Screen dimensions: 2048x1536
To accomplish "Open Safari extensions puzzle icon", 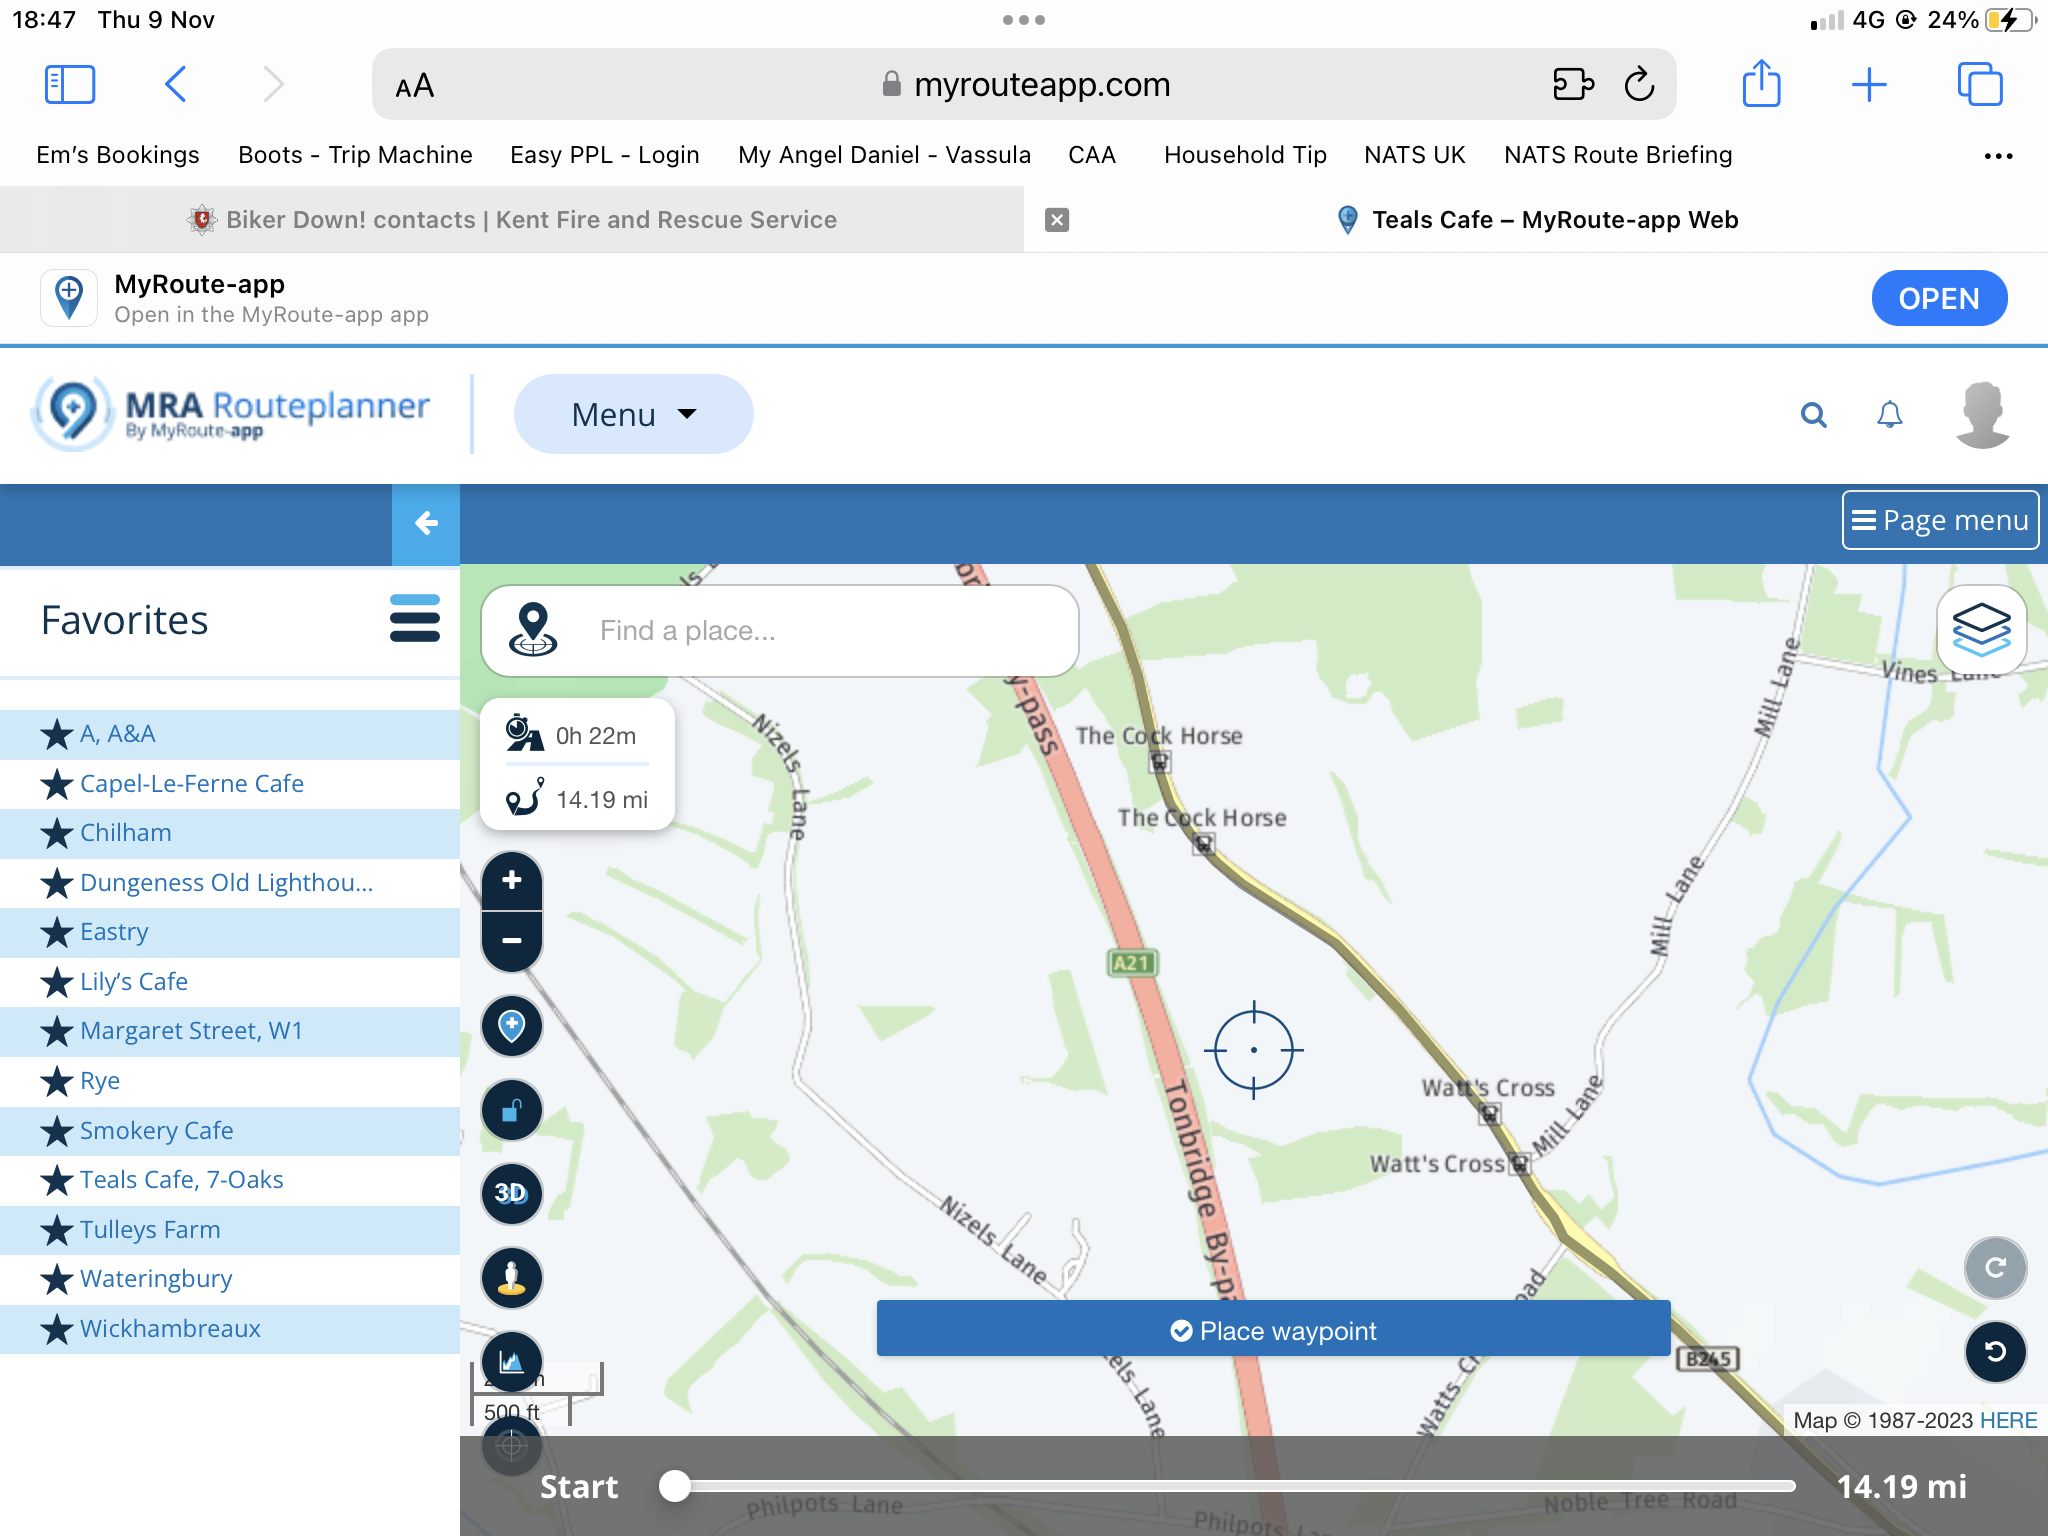I will (1573, 85).
